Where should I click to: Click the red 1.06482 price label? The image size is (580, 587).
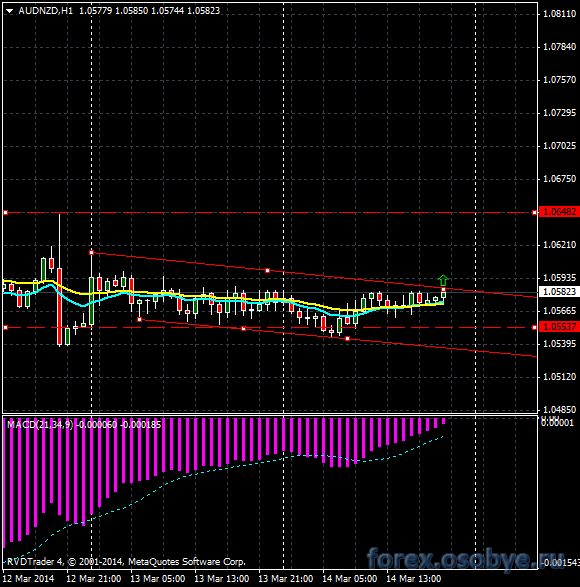click(559, 212)
